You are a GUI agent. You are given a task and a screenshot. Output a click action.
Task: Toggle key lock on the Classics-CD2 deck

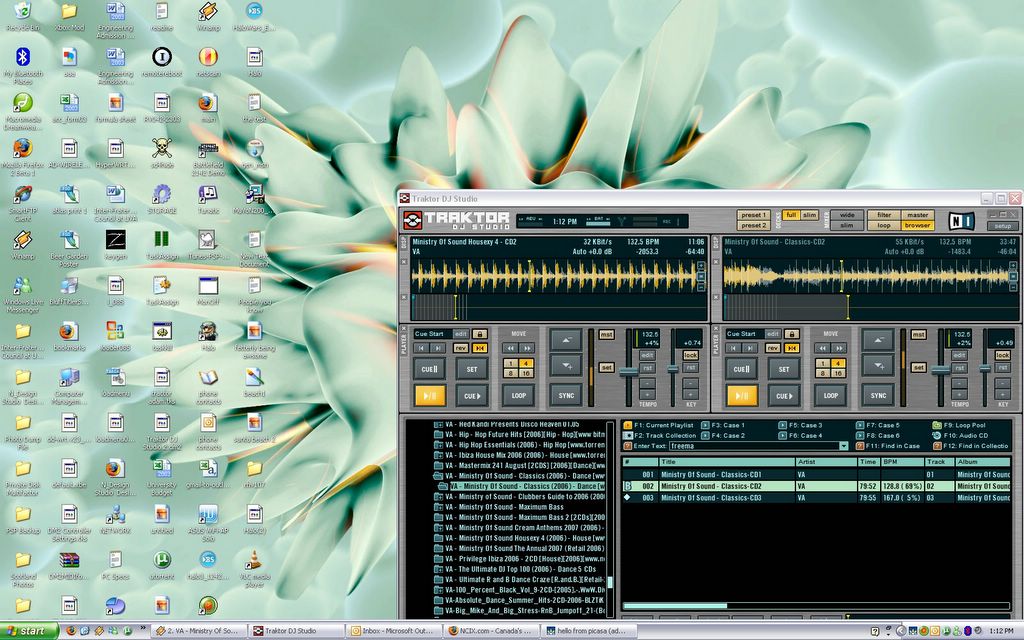point(1003,355)
